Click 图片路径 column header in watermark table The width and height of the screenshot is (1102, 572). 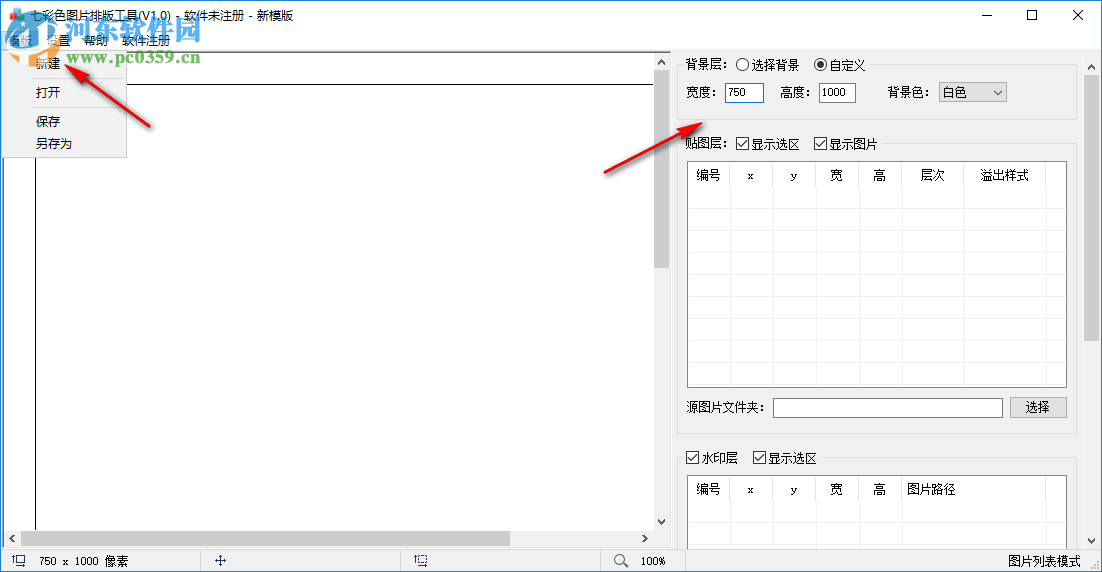coord(973,489)
